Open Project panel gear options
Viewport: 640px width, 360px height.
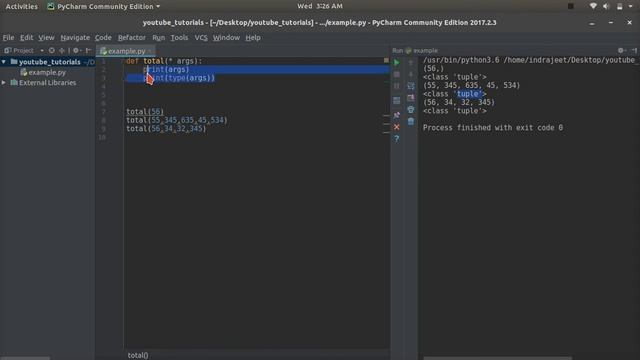[x=76, y=50]
